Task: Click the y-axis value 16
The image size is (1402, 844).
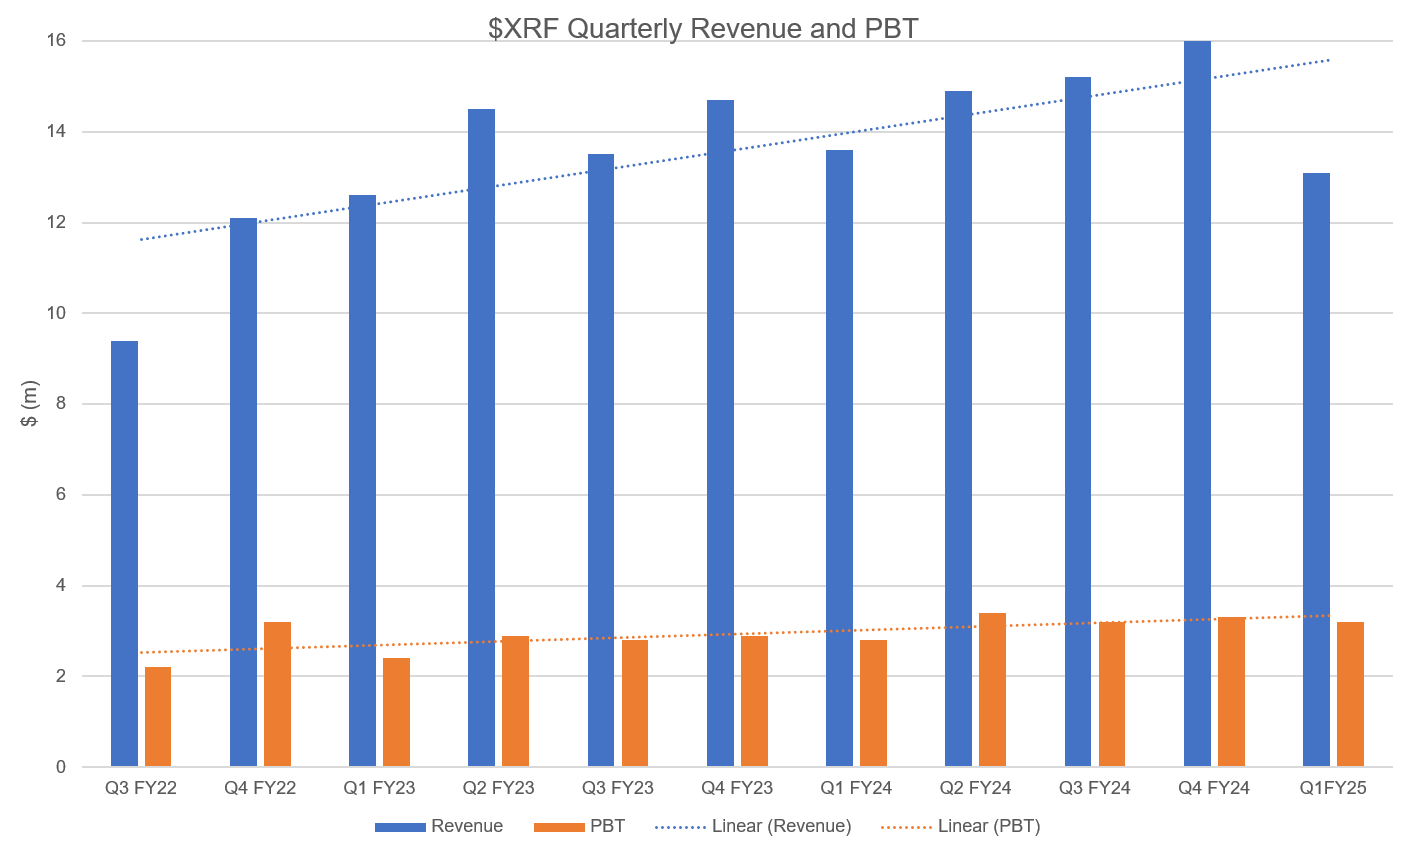Action: click(56, 40)
